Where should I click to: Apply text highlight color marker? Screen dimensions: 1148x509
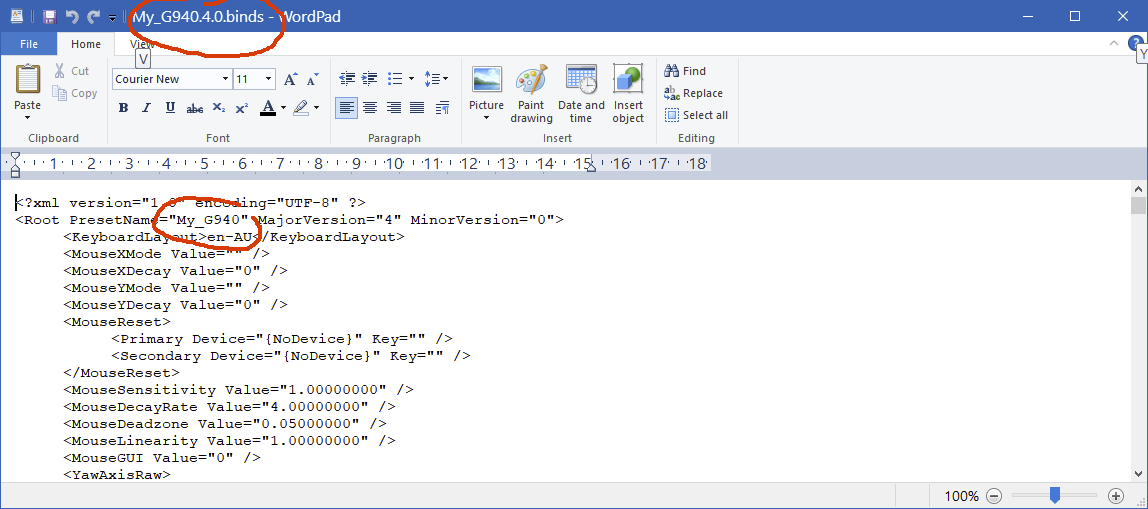(x=300, y=108)
